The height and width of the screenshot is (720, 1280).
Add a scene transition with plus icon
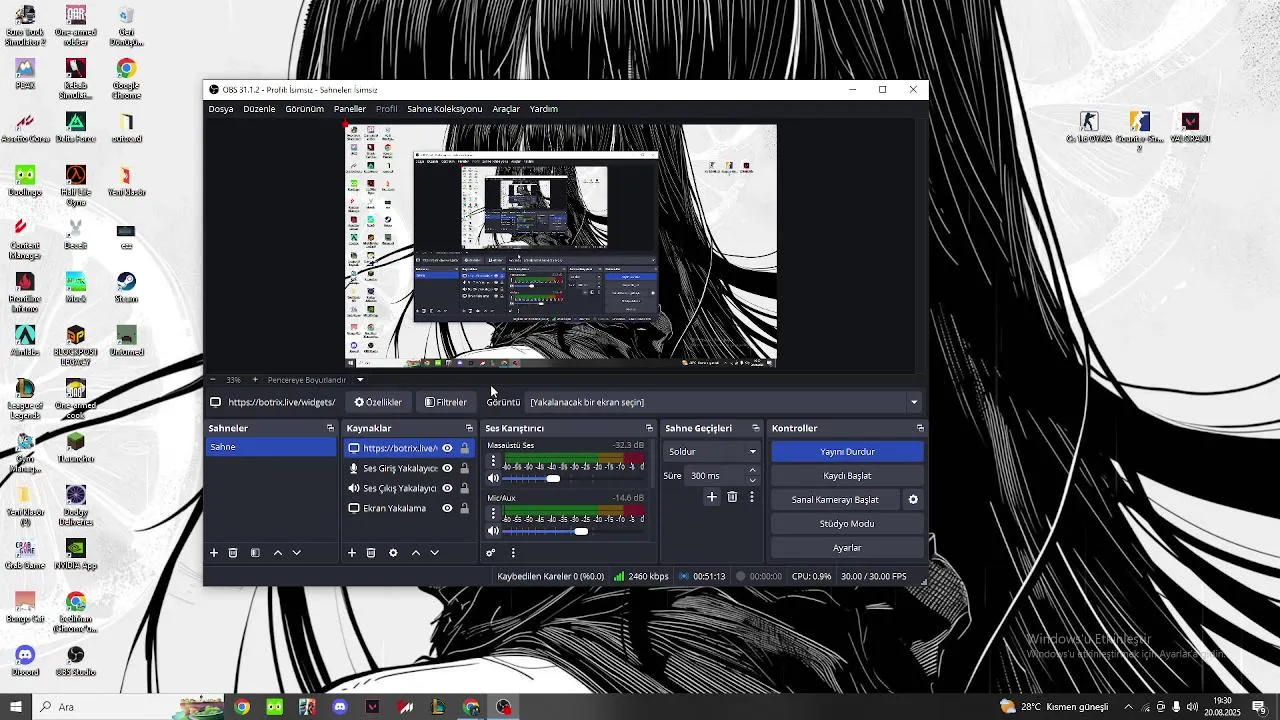point(712,497)
